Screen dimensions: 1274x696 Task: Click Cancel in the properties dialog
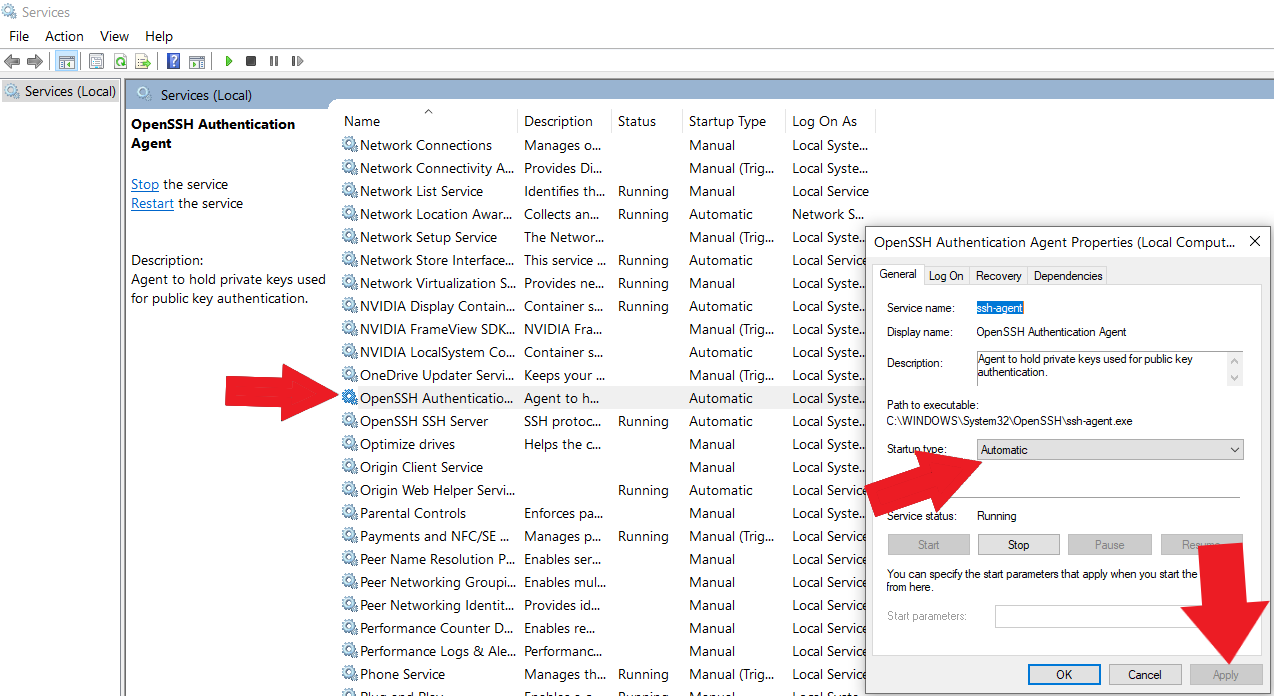coord(1145,675)
